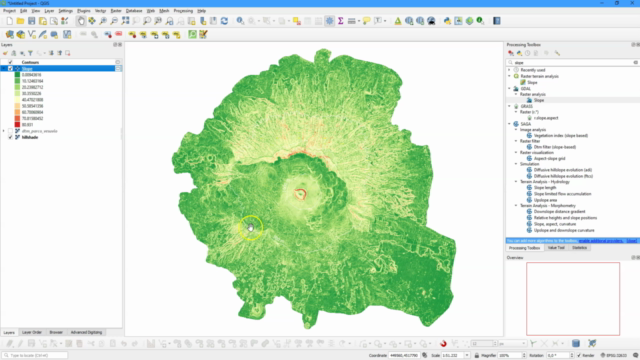
Task: Open a project using the folder icon
Action: (20, 21)
